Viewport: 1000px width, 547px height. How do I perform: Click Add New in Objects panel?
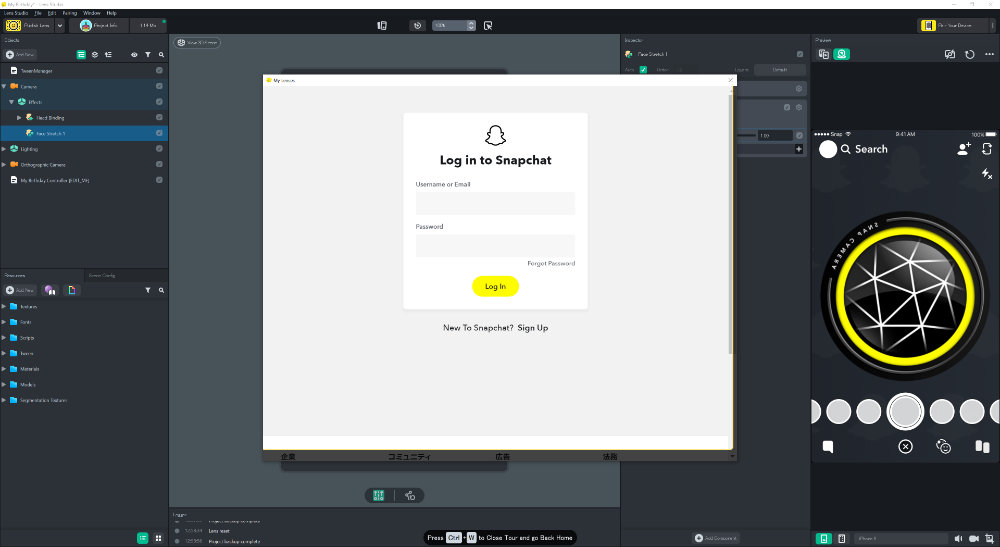[20, 55]
